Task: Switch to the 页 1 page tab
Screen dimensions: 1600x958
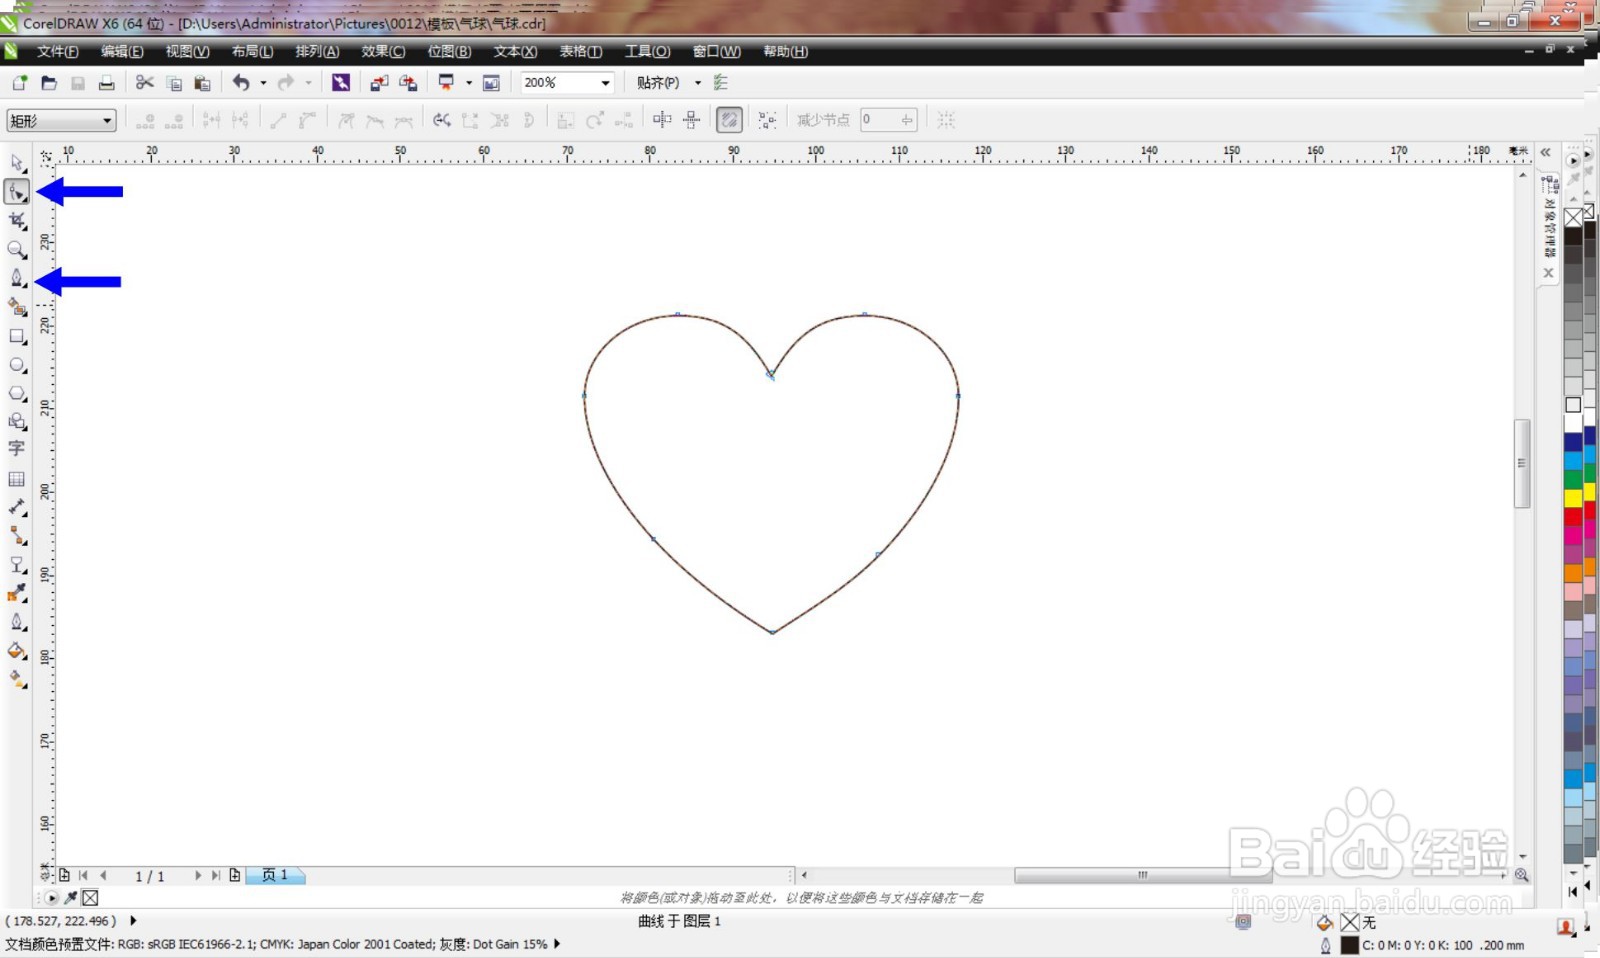Action: [x=275, y=875]
